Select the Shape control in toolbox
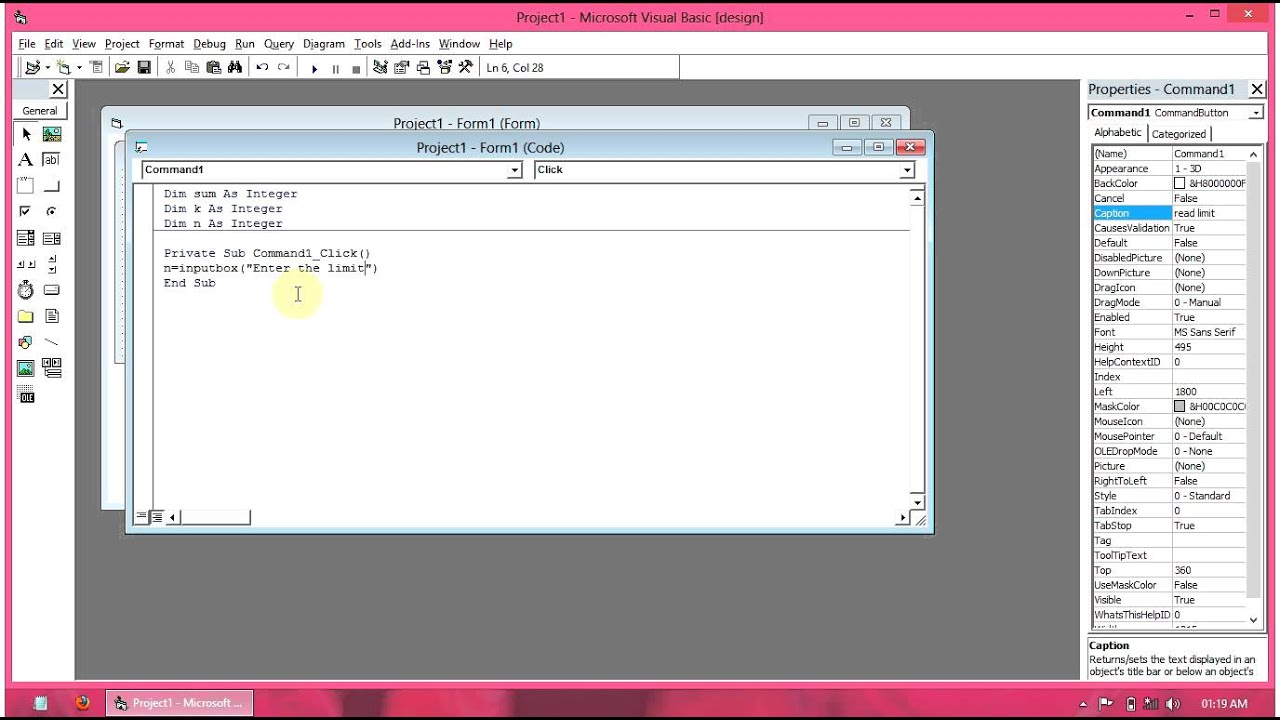 click(26, 342)
